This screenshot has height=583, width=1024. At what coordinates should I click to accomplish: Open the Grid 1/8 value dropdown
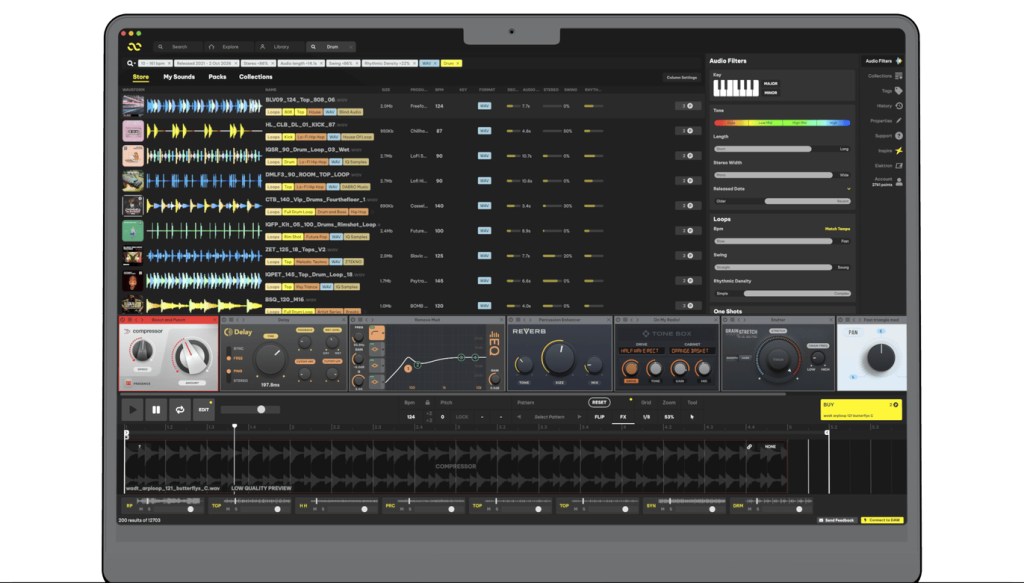pos(646,417)
